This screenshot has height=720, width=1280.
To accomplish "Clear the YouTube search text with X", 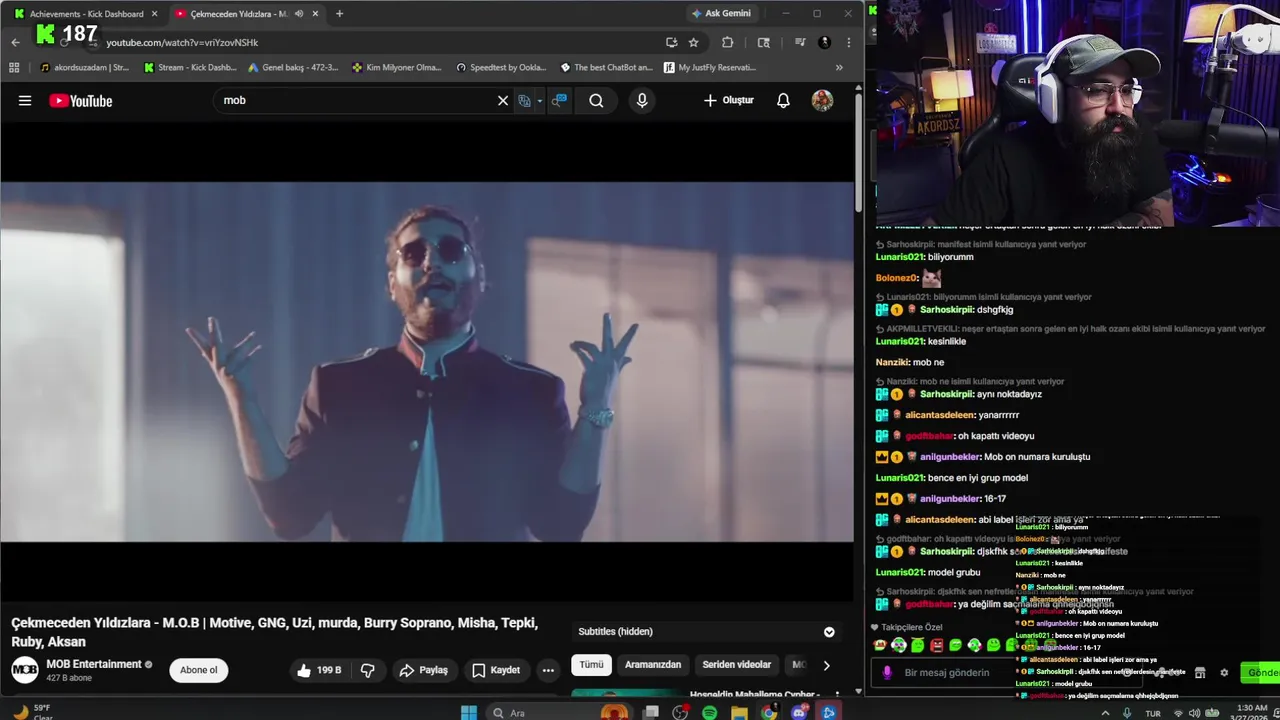I will (503, 100).
